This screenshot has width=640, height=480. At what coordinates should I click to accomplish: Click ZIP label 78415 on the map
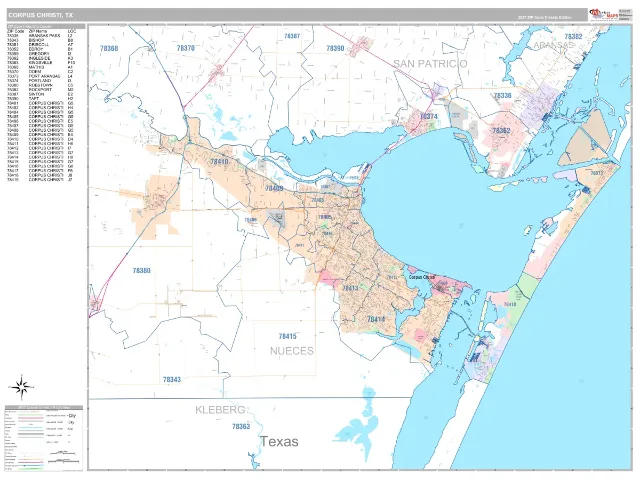point(287,337)
